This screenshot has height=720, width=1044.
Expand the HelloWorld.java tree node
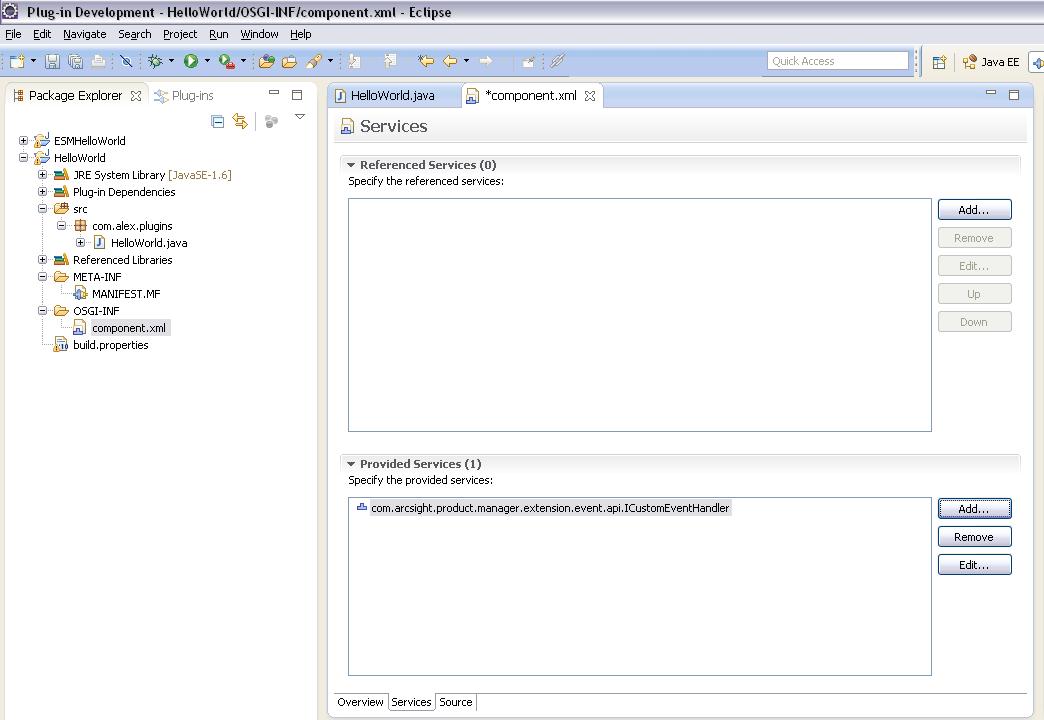pos(81,242)
